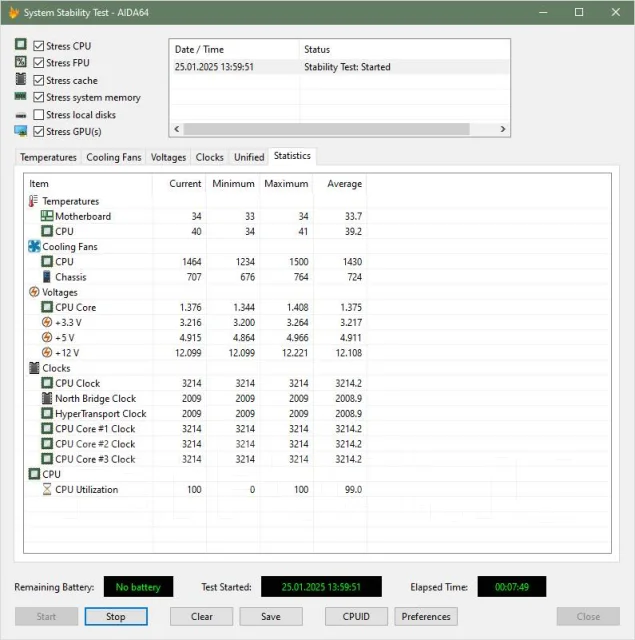This screenshot has width=635, height=640.
Task: Click the +5 V lightning icon
Action: (x=47, y=337)
